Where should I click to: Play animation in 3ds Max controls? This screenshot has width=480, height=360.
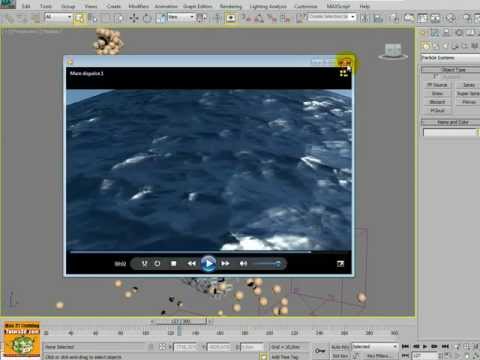pos(425,347)
